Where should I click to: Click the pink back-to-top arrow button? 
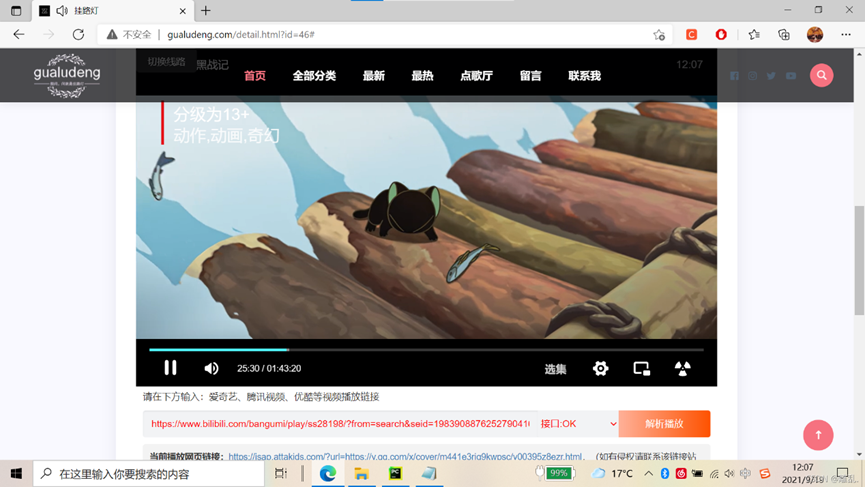pyautogui.click(x=818, y=435)
